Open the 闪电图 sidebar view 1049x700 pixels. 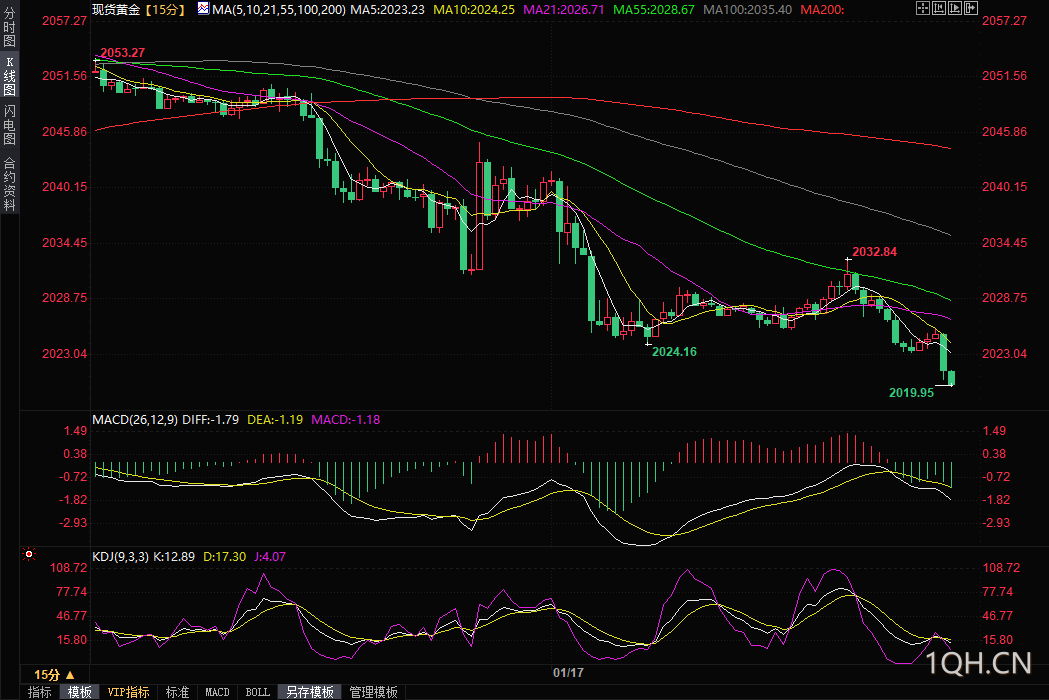(9, 124)
